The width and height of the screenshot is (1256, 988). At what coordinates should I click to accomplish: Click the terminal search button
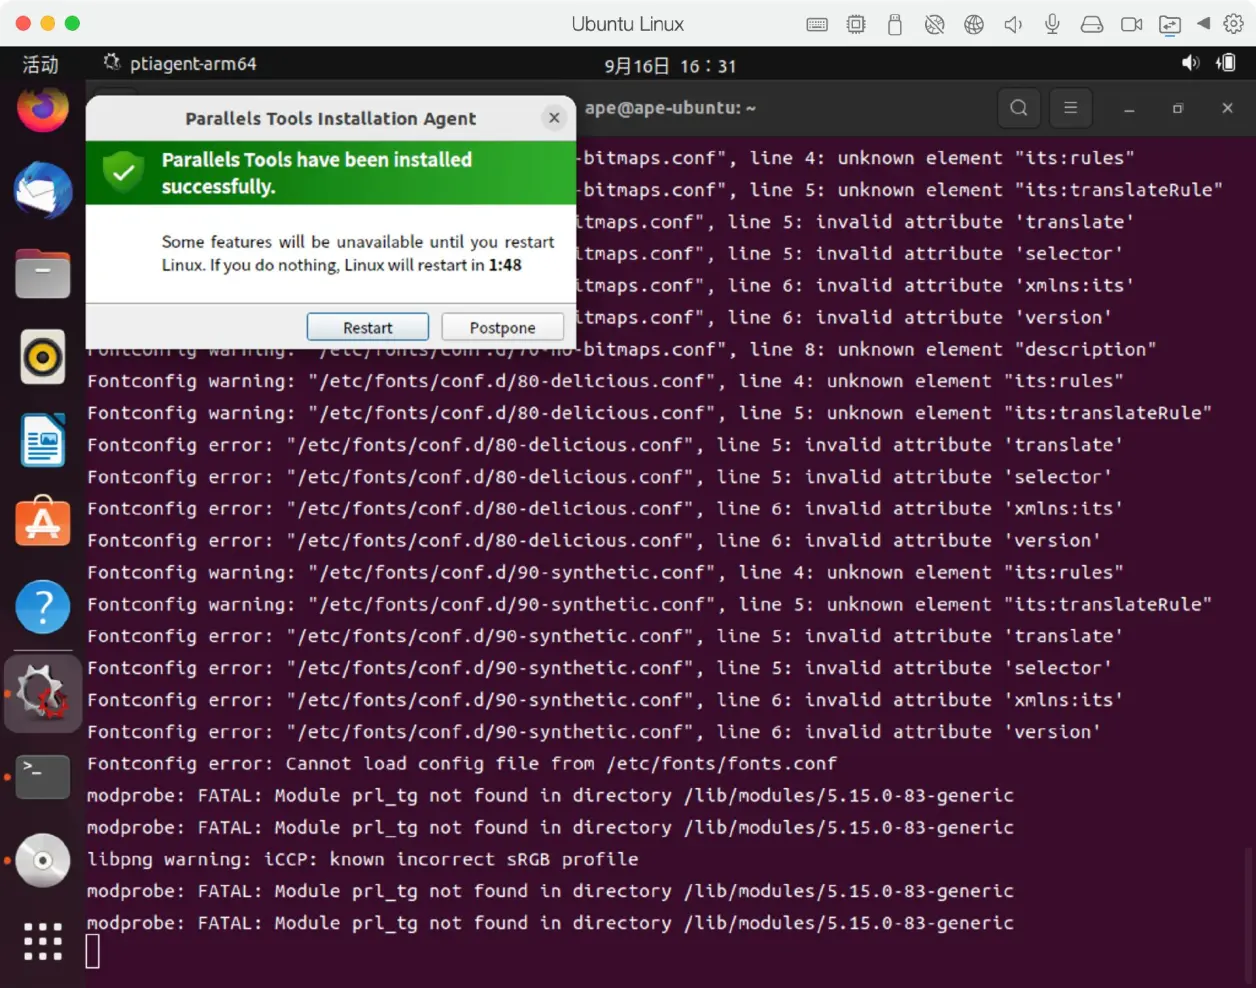point(1019,108)
